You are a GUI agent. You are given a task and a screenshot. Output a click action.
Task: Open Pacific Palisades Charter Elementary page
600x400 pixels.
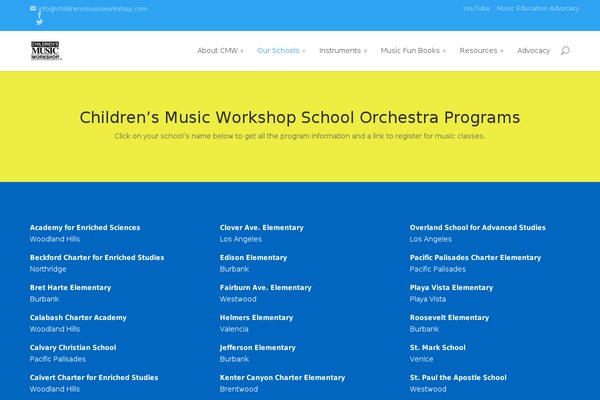point(475,258)
